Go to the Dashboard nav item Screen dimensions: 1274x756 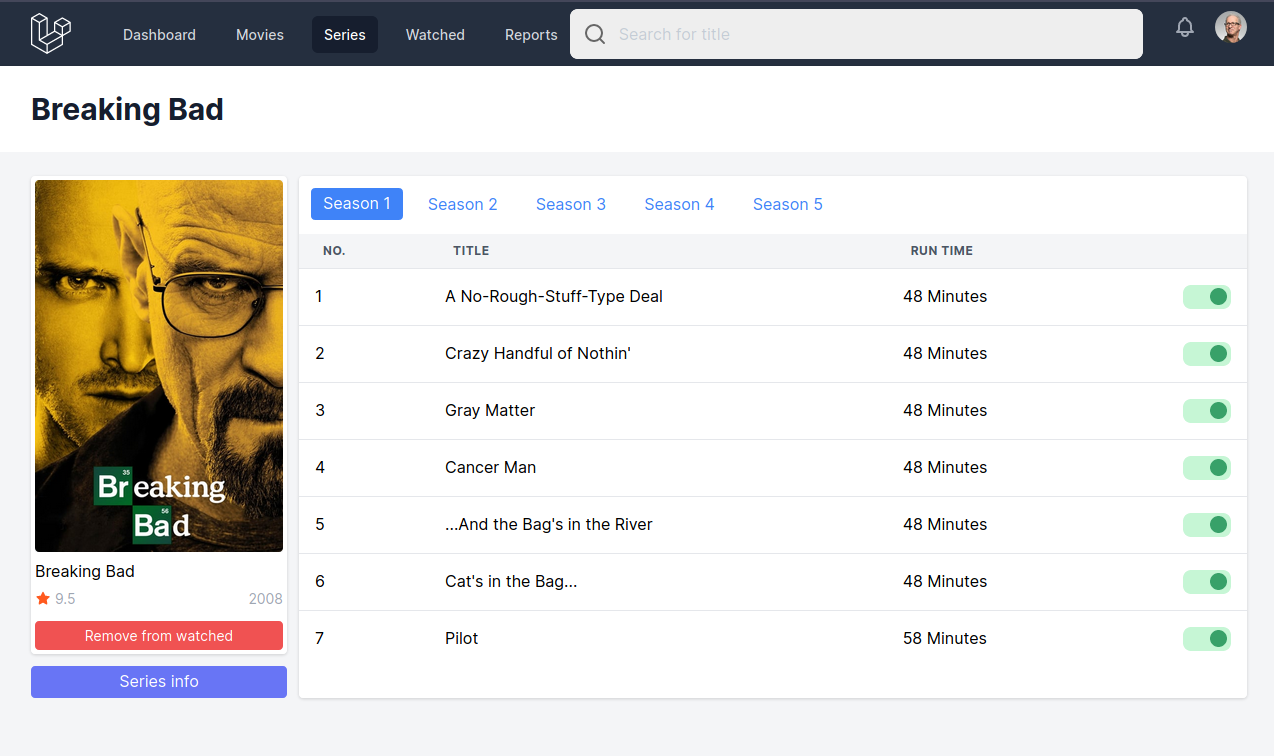159,35
